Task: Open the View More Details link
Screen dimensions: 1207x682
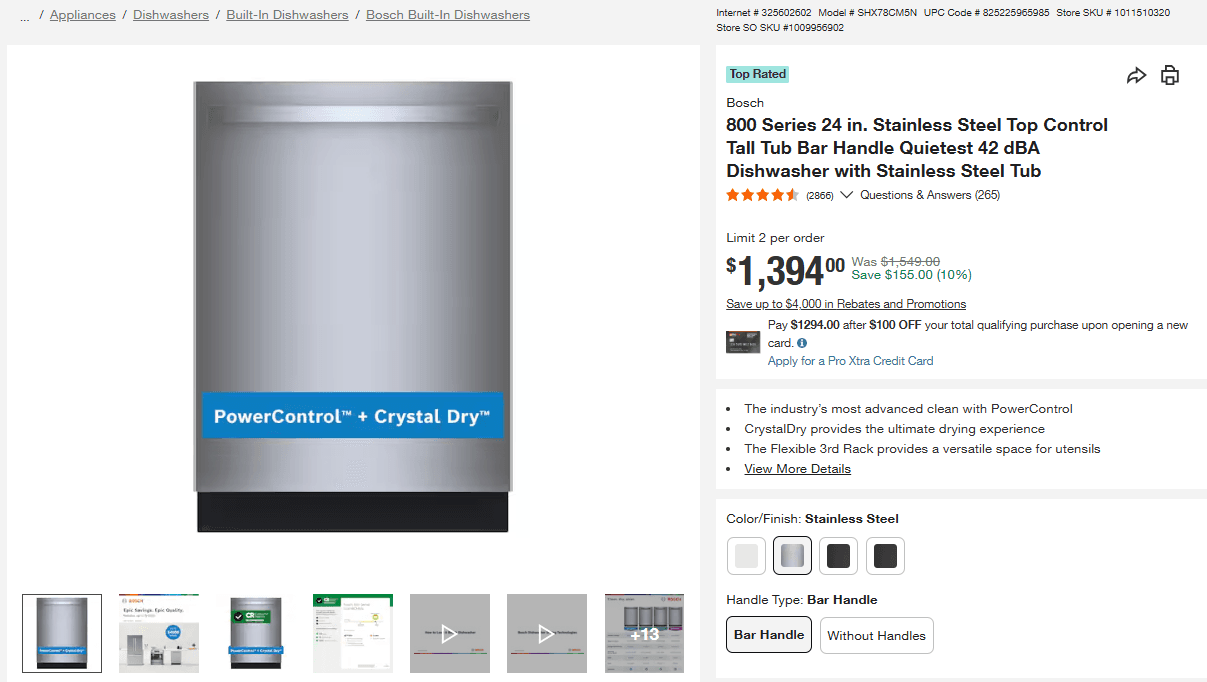Action: pyautogui.click(x=797, y=469)
